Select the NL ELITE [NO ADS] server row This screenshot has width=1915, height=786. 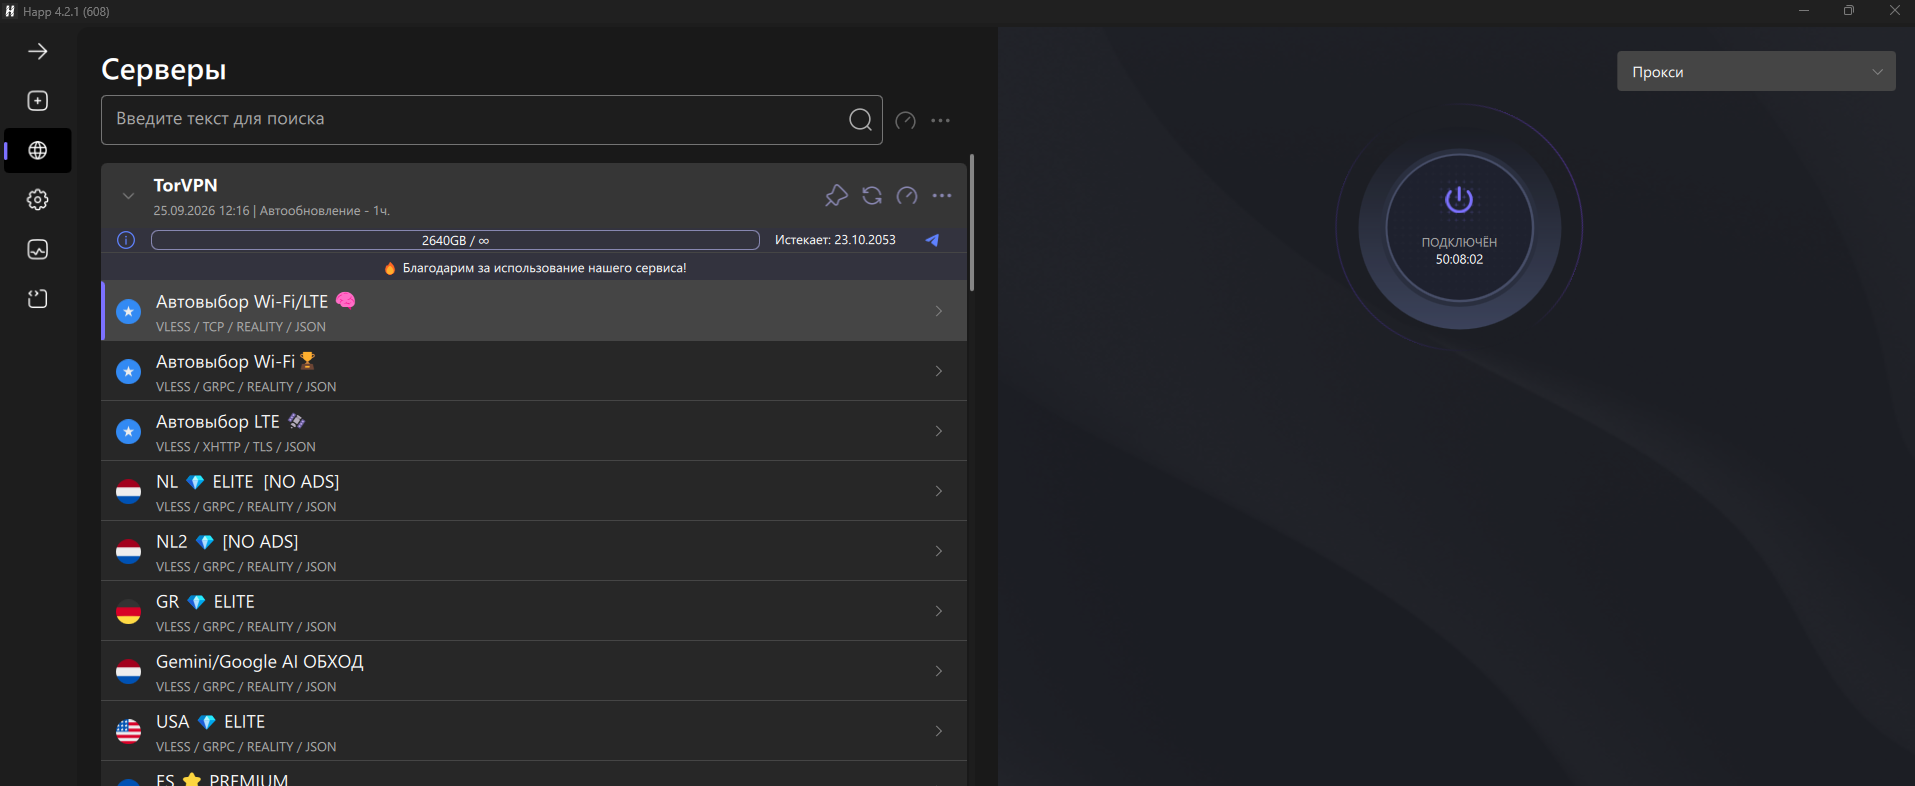click(534, 491)
